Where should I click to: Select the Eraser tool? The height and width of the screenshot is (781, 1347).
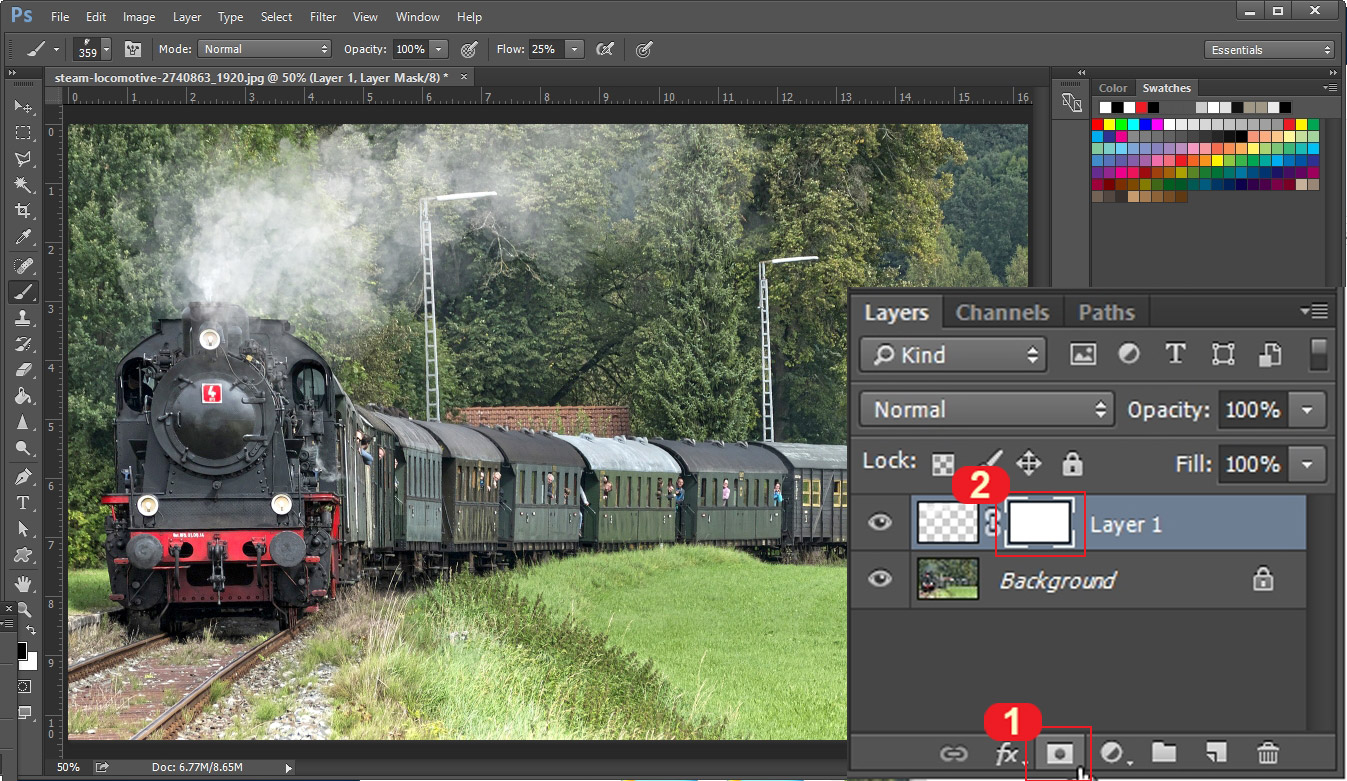(23, 370)
